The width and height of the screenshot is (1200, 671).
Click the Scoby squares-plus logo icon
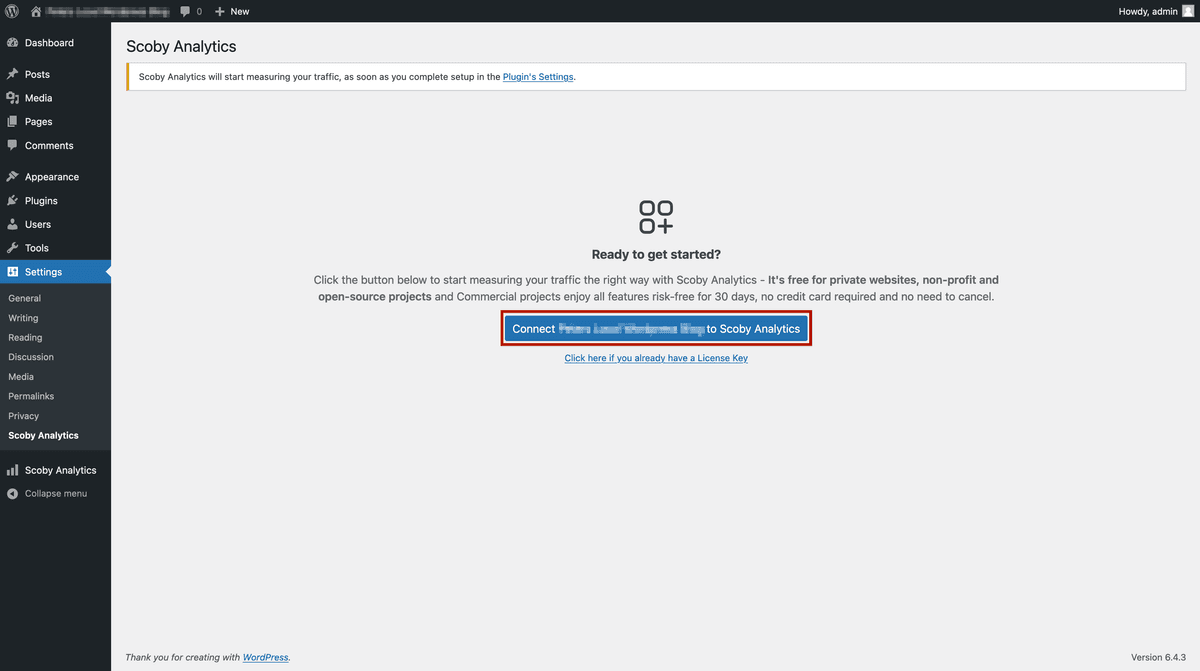[x=656, y=217]
